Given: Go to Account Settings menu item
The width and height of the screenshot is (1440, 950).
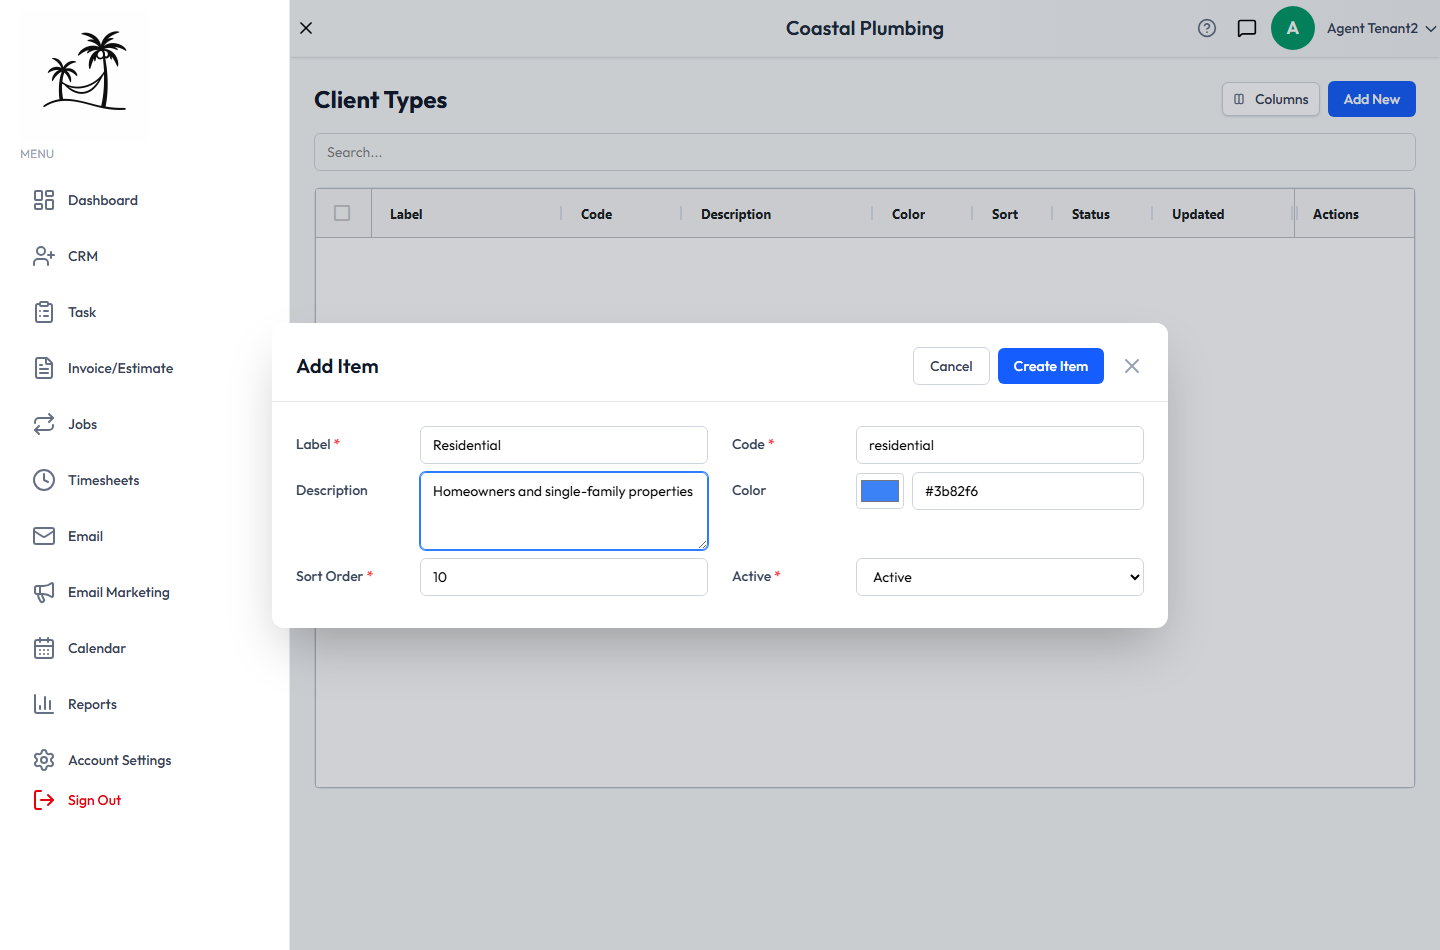Looking at the screenshot, I should (x=120, y=760).
